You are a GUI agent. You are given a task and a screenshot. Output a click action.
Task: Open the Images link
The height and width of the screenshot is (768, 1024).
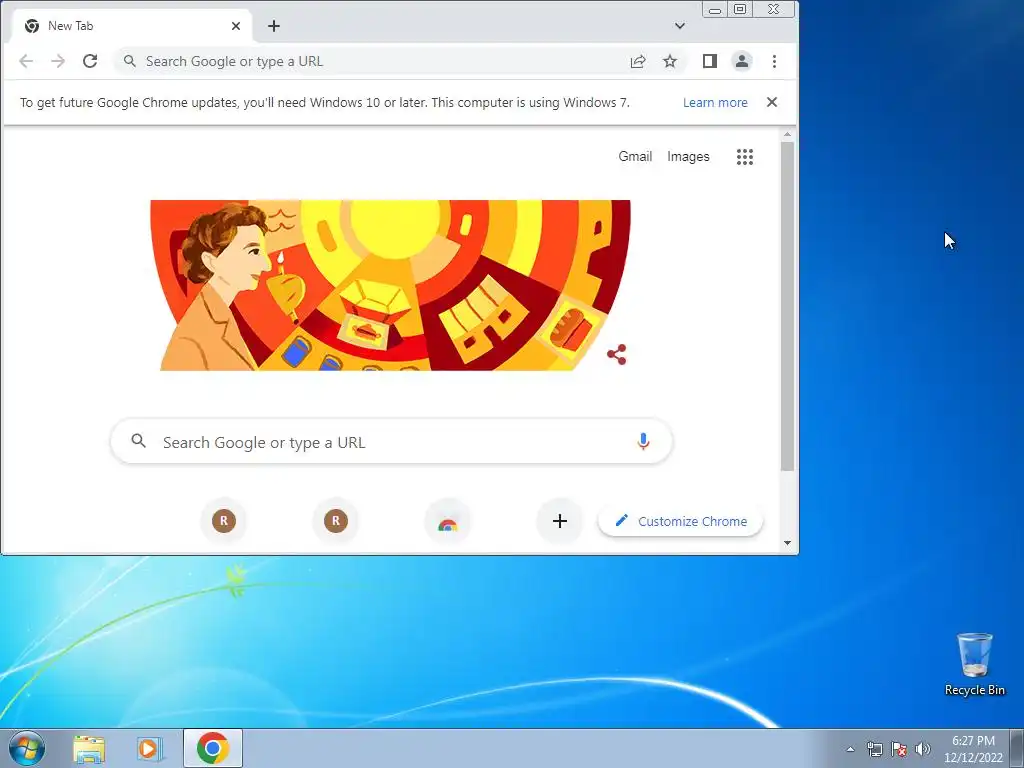(x=688, y=156)
